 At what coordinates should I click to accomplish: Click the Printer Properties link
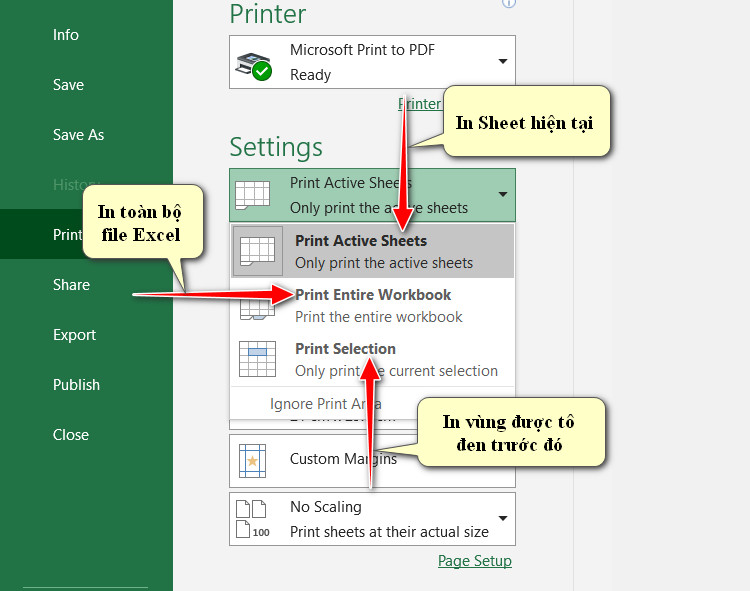pos(419,104)
